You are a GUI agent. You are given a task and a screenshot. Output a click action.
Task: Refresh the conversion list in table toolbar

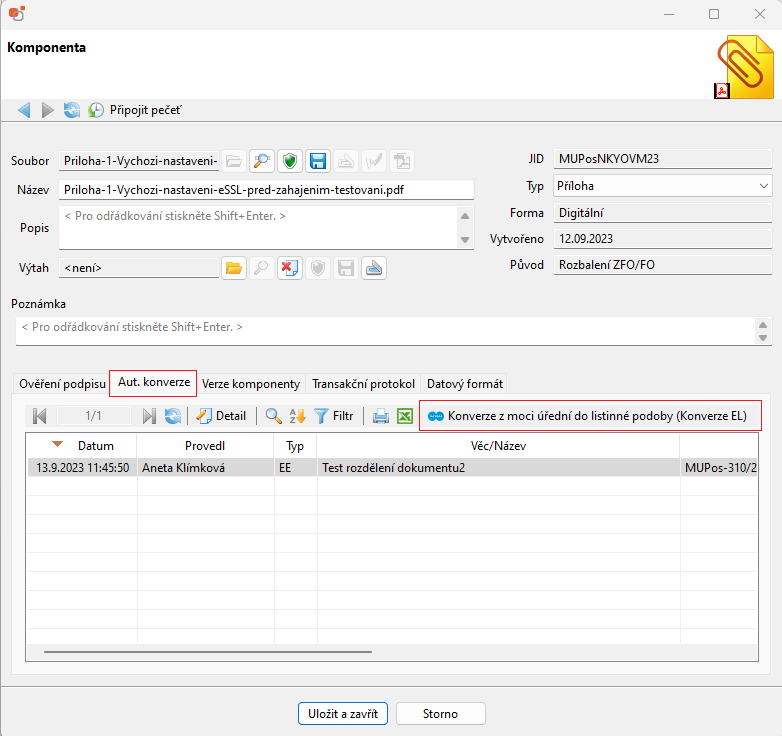(x=173, y=416)
